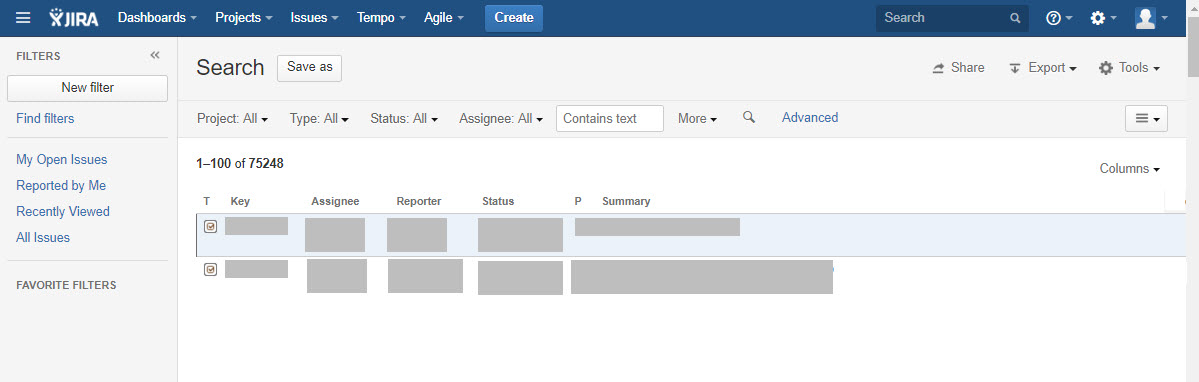Open Find filters link
The image size is (1199, 382).
(x=45, y=118)
